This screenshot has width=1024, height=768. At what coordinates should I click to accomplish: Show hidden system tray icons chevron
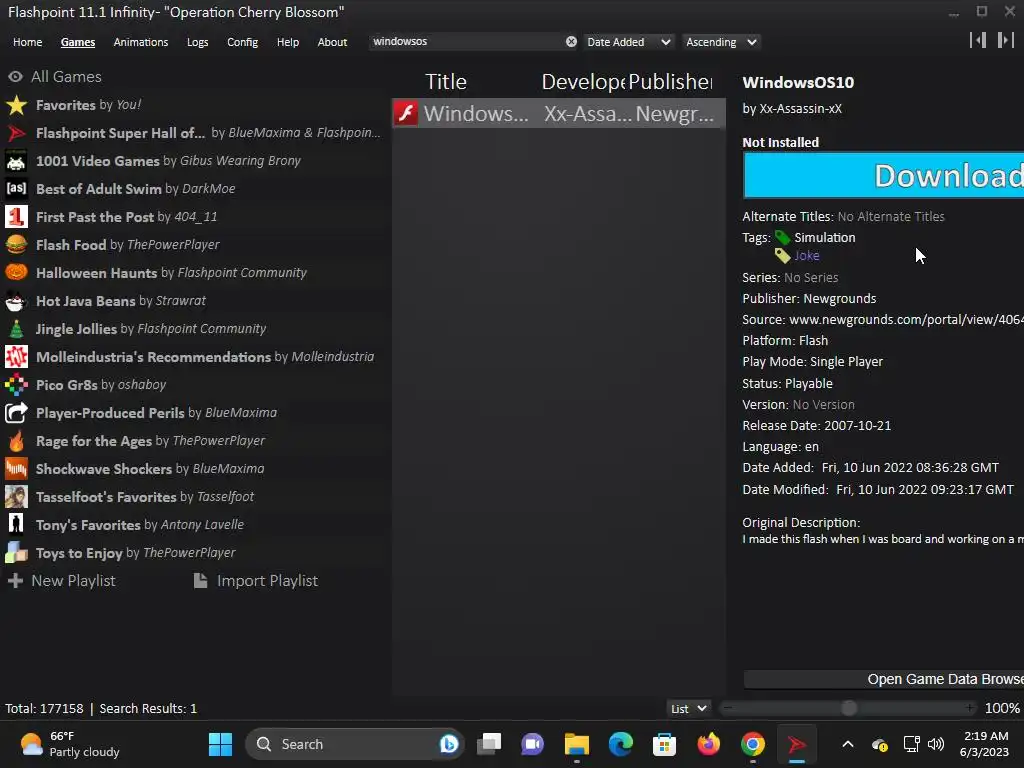pyautogui.click(x=848, y=744)
